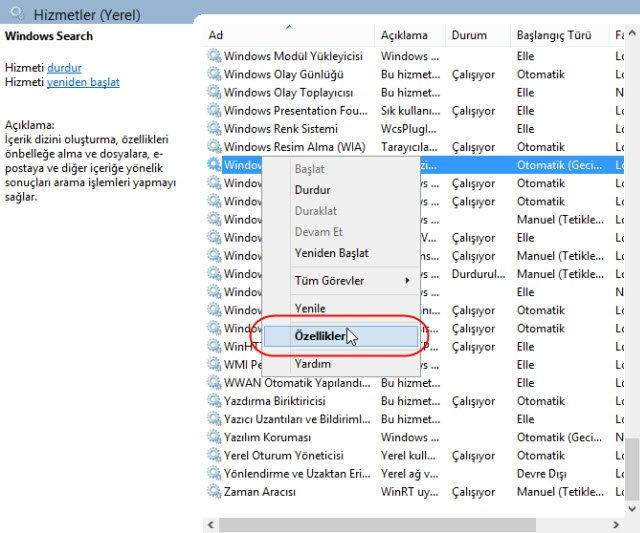This screenshot has width=640, height=533.
Task: Click the horizontal scrollbar thumb
Action: pos(377,525)
